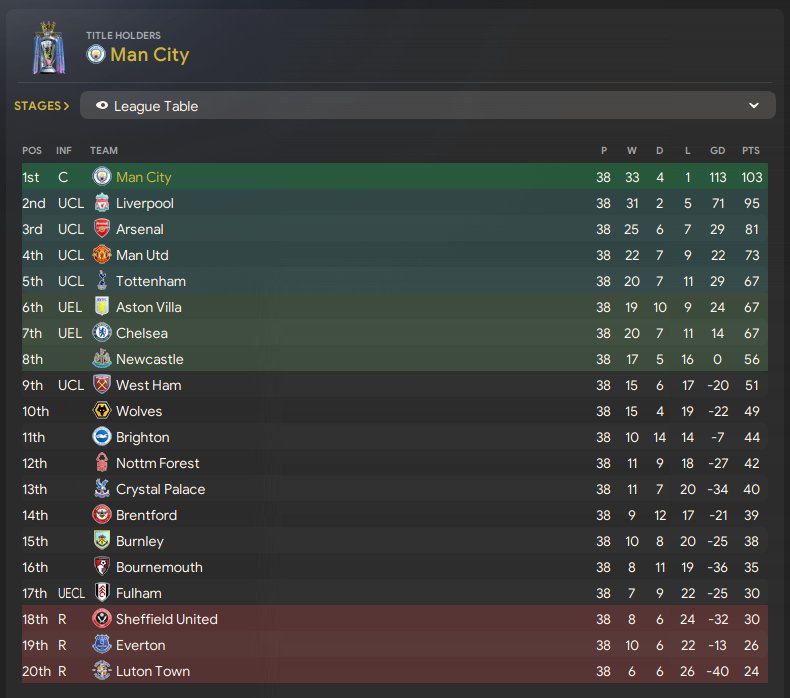Select the Newcastle row in the table

pos(394,359)
